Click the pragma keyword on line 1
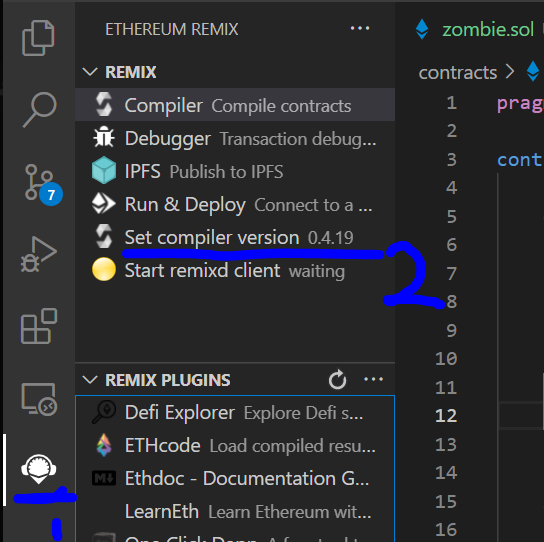Screen dimensions: 544x542 coord(520,103)
